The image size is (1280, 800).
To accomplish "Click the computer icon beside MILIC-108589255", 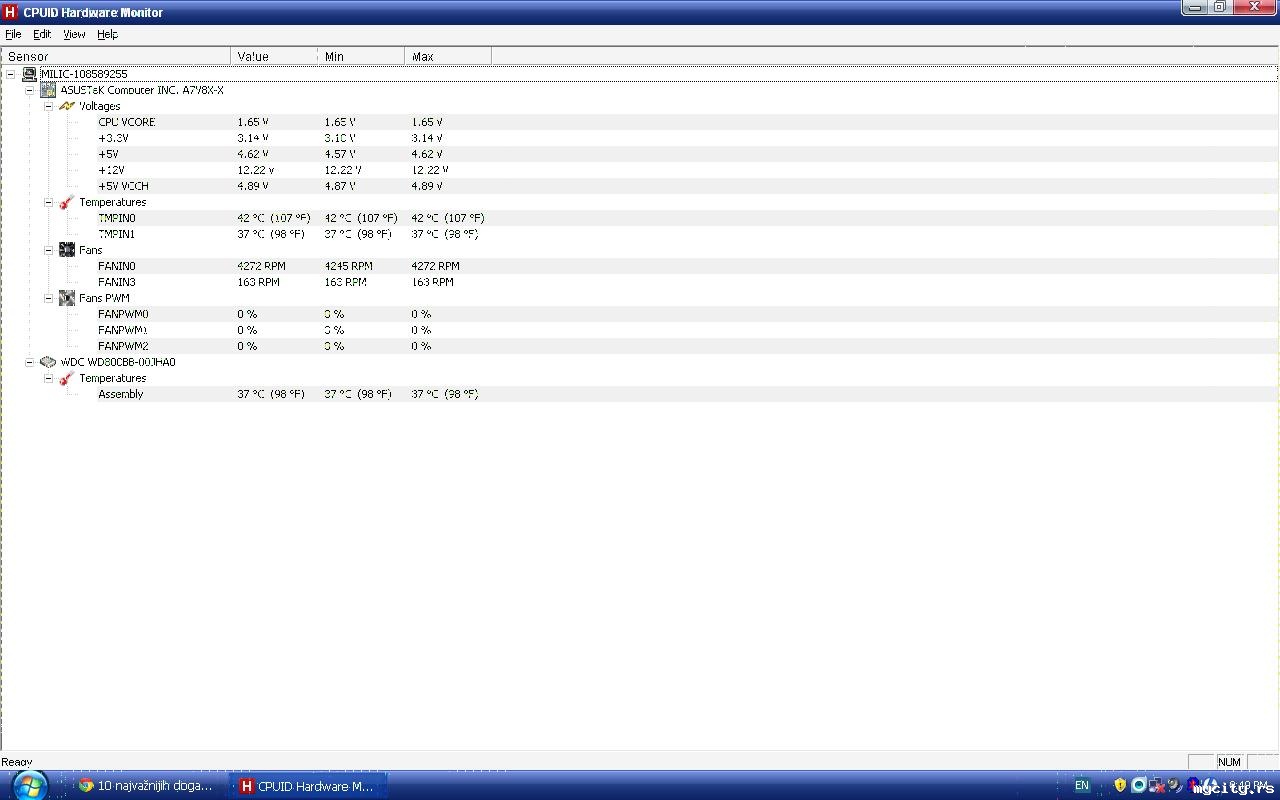I will pos(30,74).
